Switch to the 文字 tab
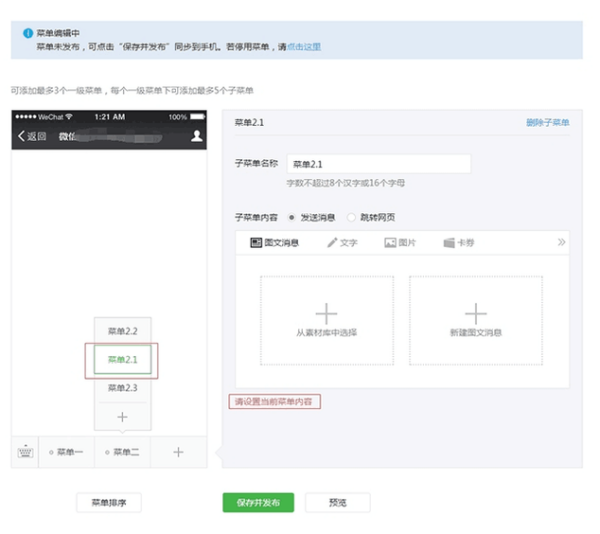The width and height of the screenshot is (600, 534). 341,242
